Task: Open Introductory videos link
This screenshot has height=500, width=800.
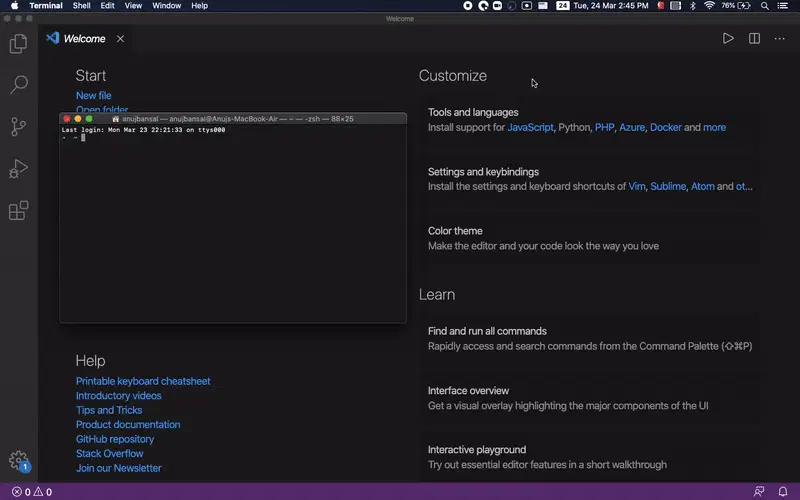Action: [x=118, y=395]
